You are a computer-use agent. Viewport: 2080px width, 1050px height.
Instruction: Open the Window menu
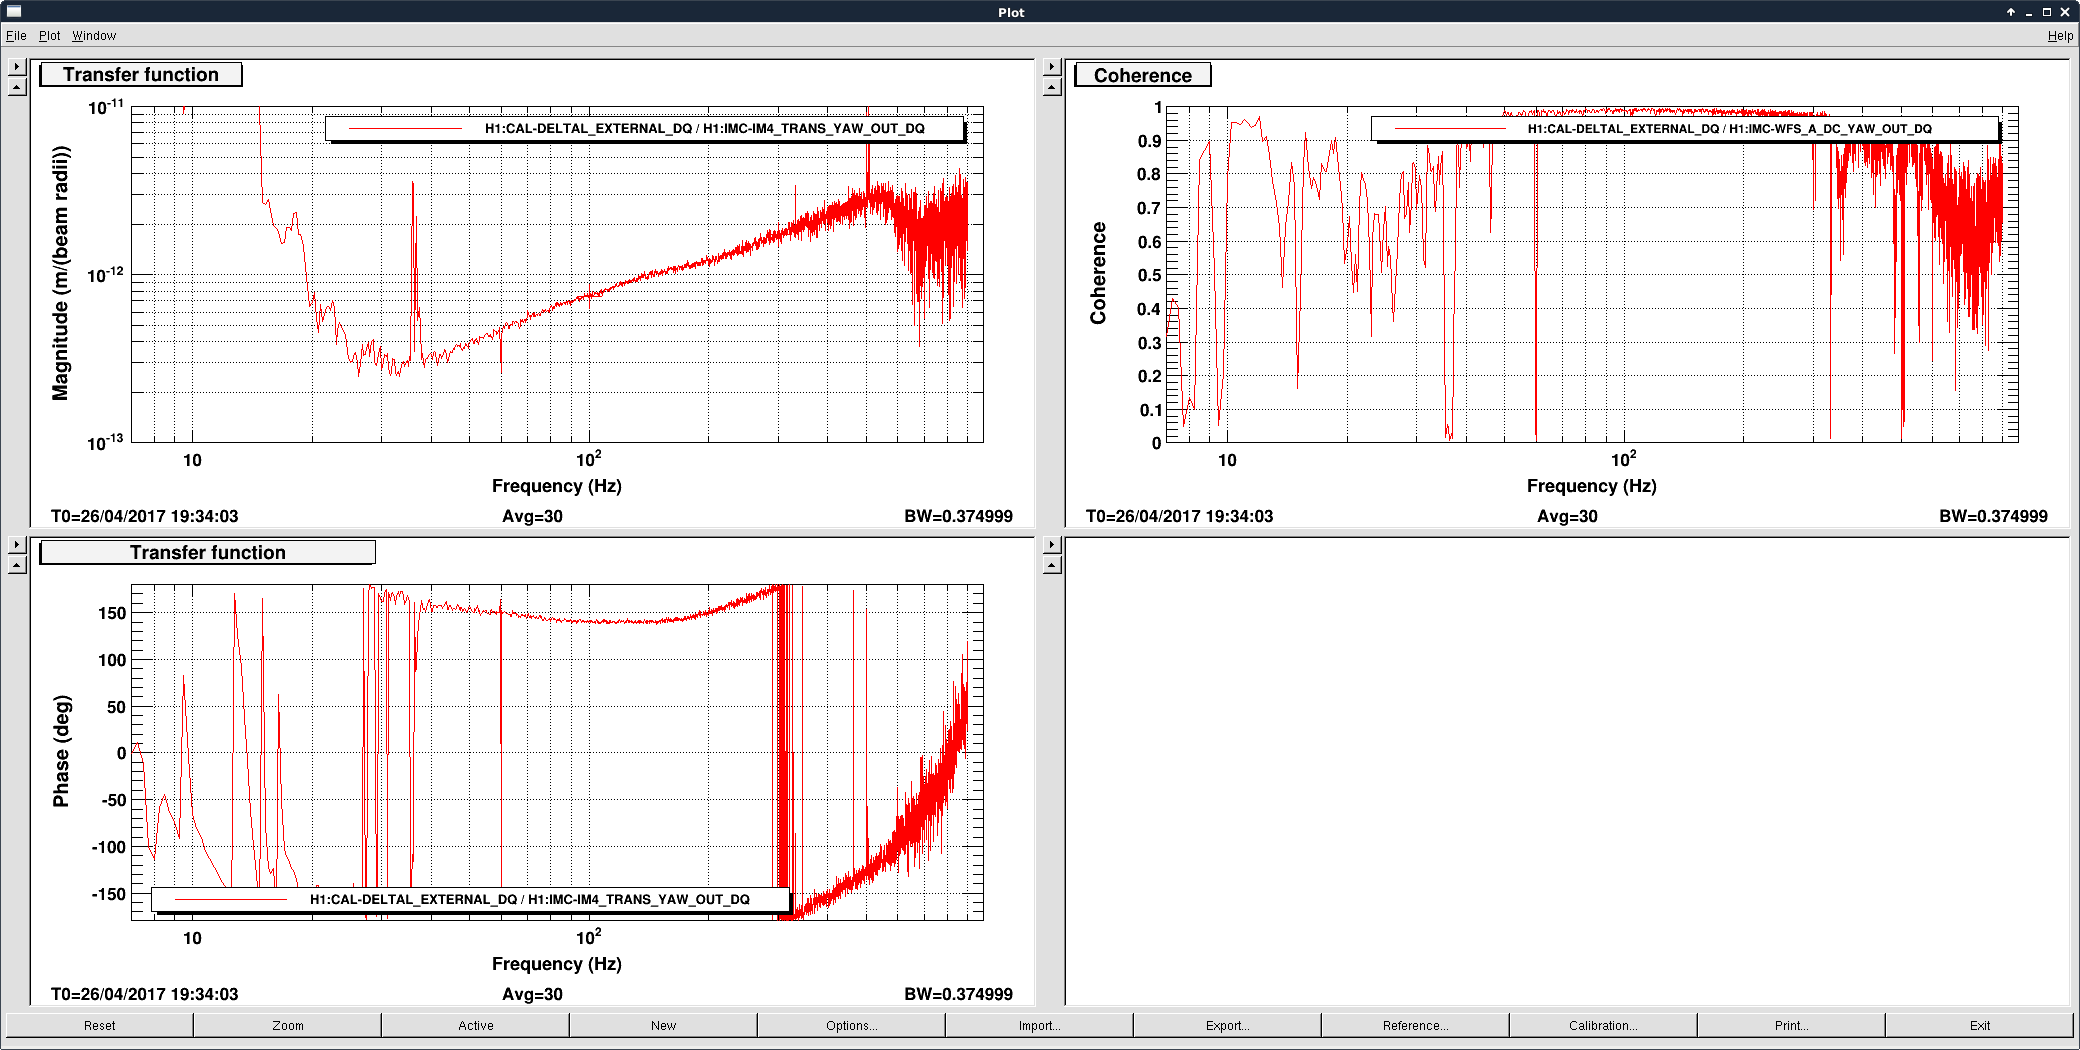click(94, 36)
